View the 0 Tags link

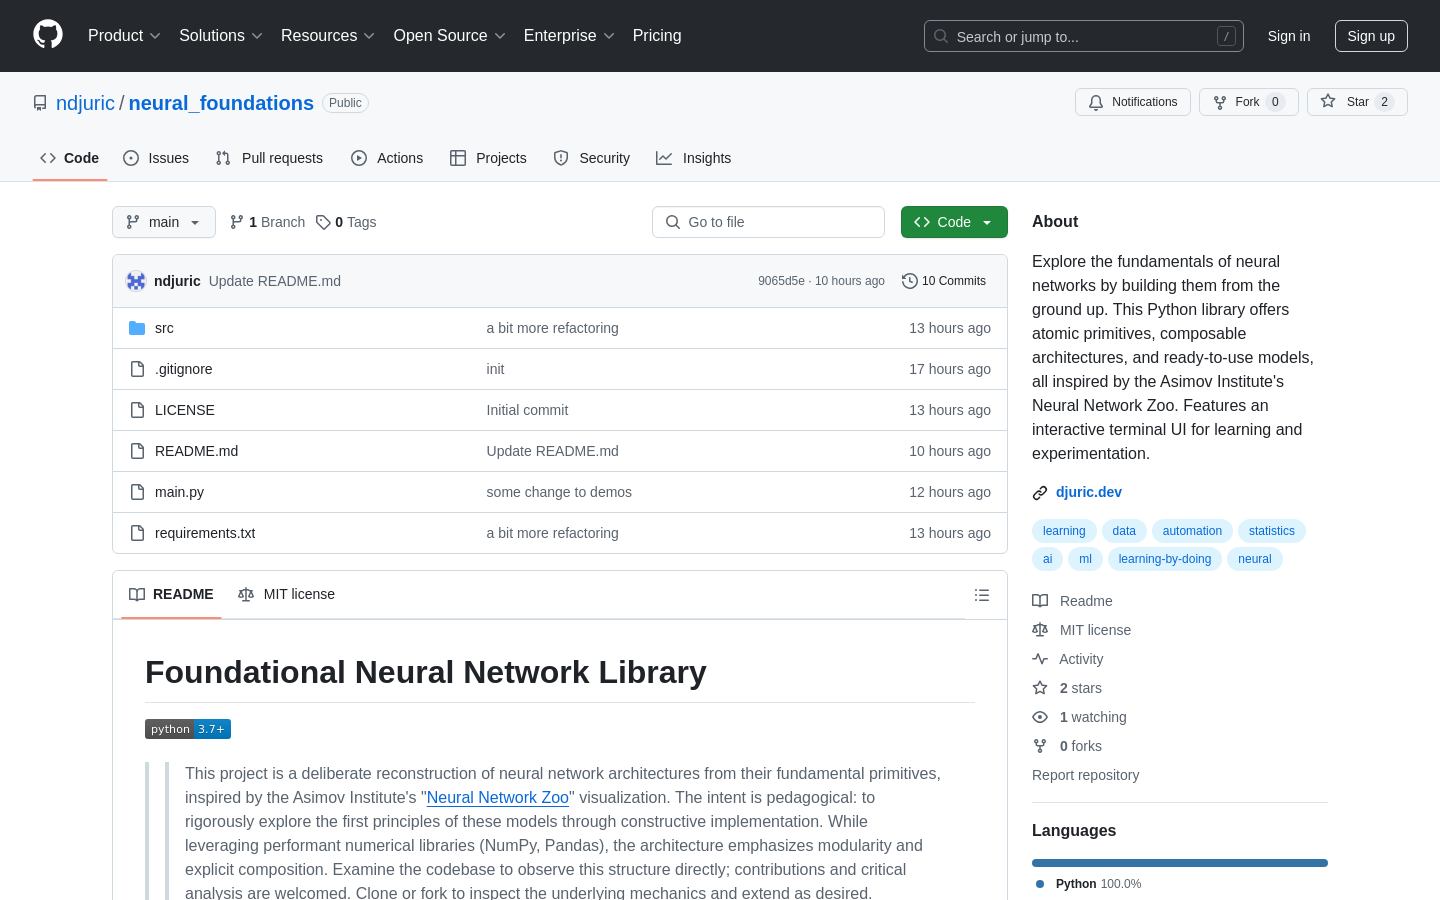click(346, 222)
